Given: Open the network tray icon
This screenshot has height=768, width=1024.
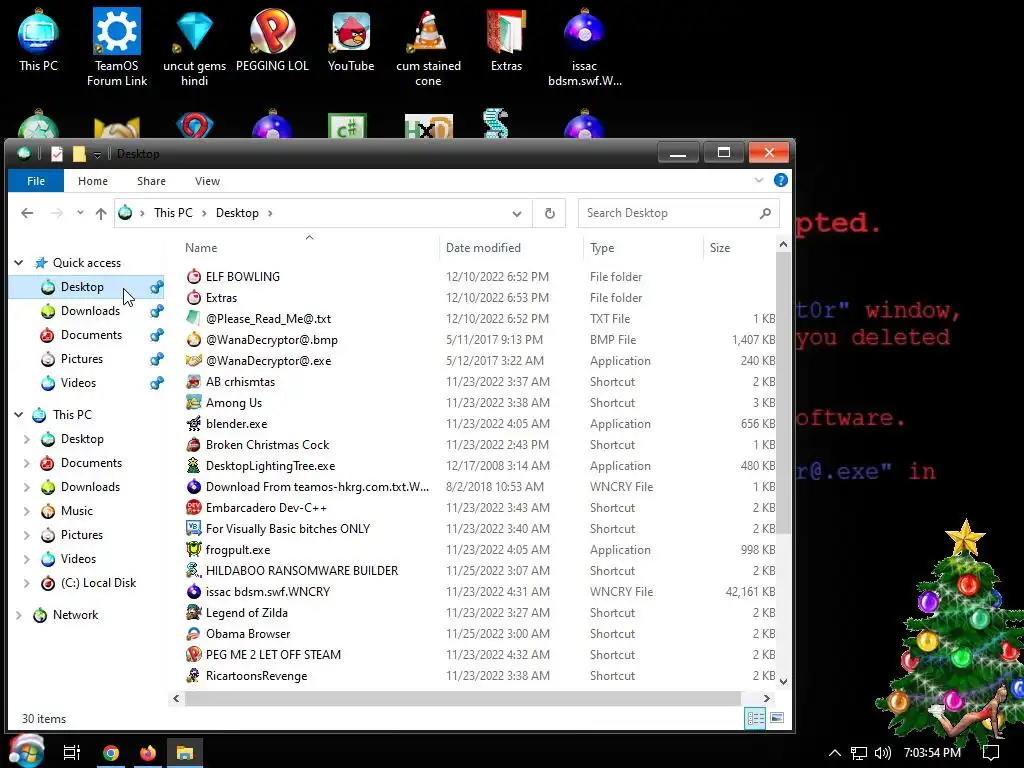Looking at the screenshot, I should pyautogui.click(x=859, y=753).
